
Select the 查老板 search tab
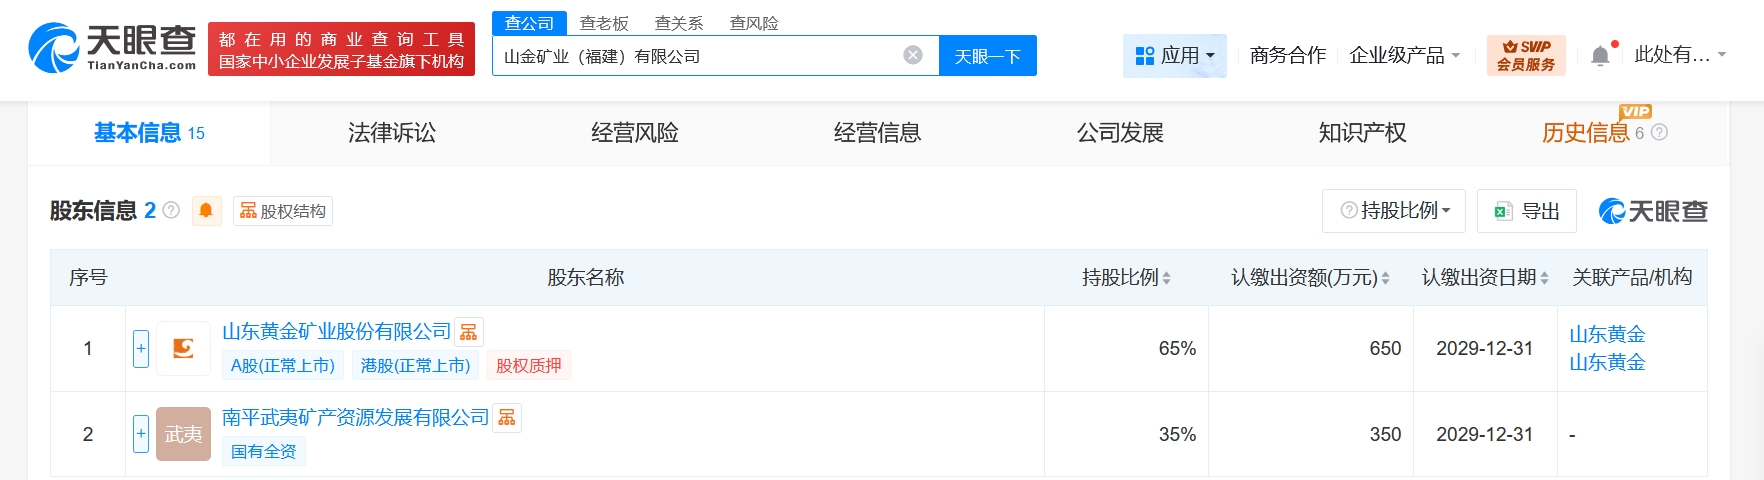[x=604, y=23]
